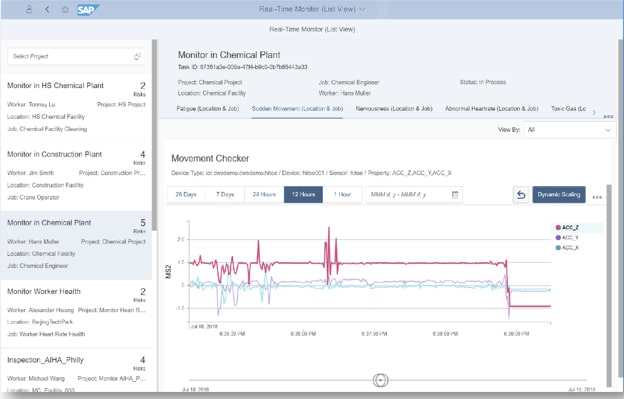Go back using the header arrow
The image size is (624, 399).
pos(47,9)
